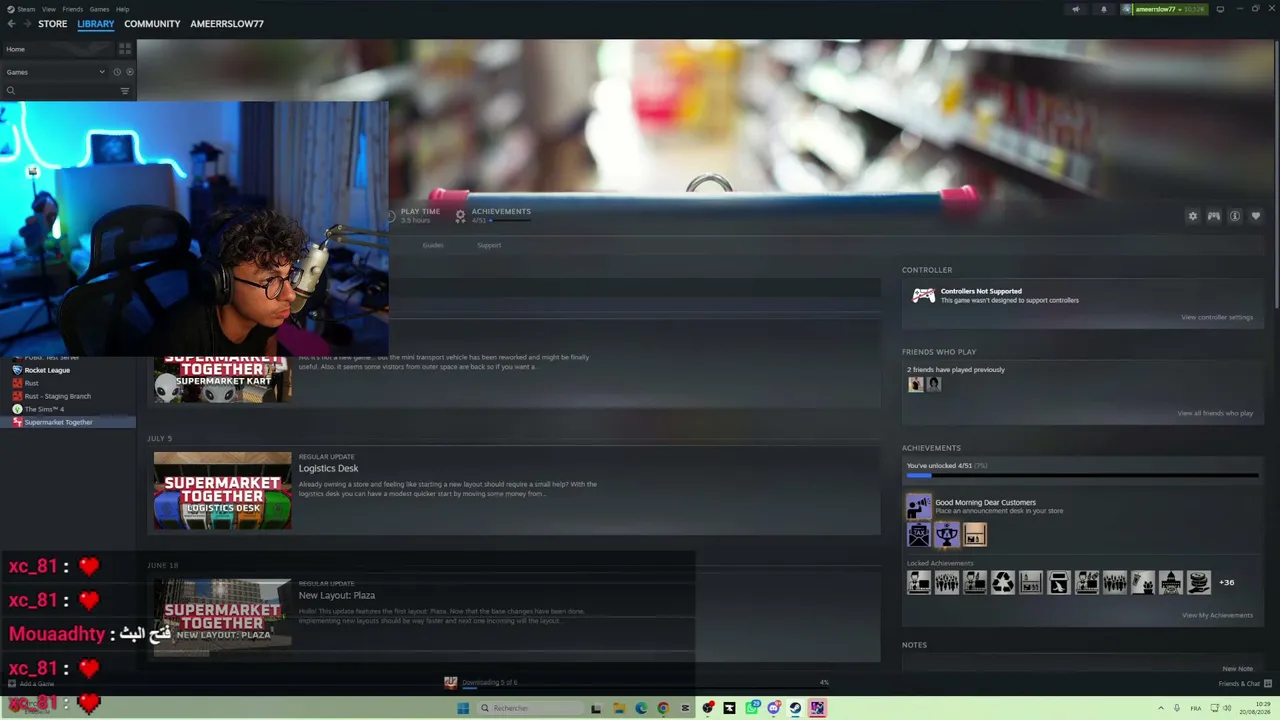
Task: Click Add a Game at bottom left
Action: pyautogui.click(x=31, y=684)
